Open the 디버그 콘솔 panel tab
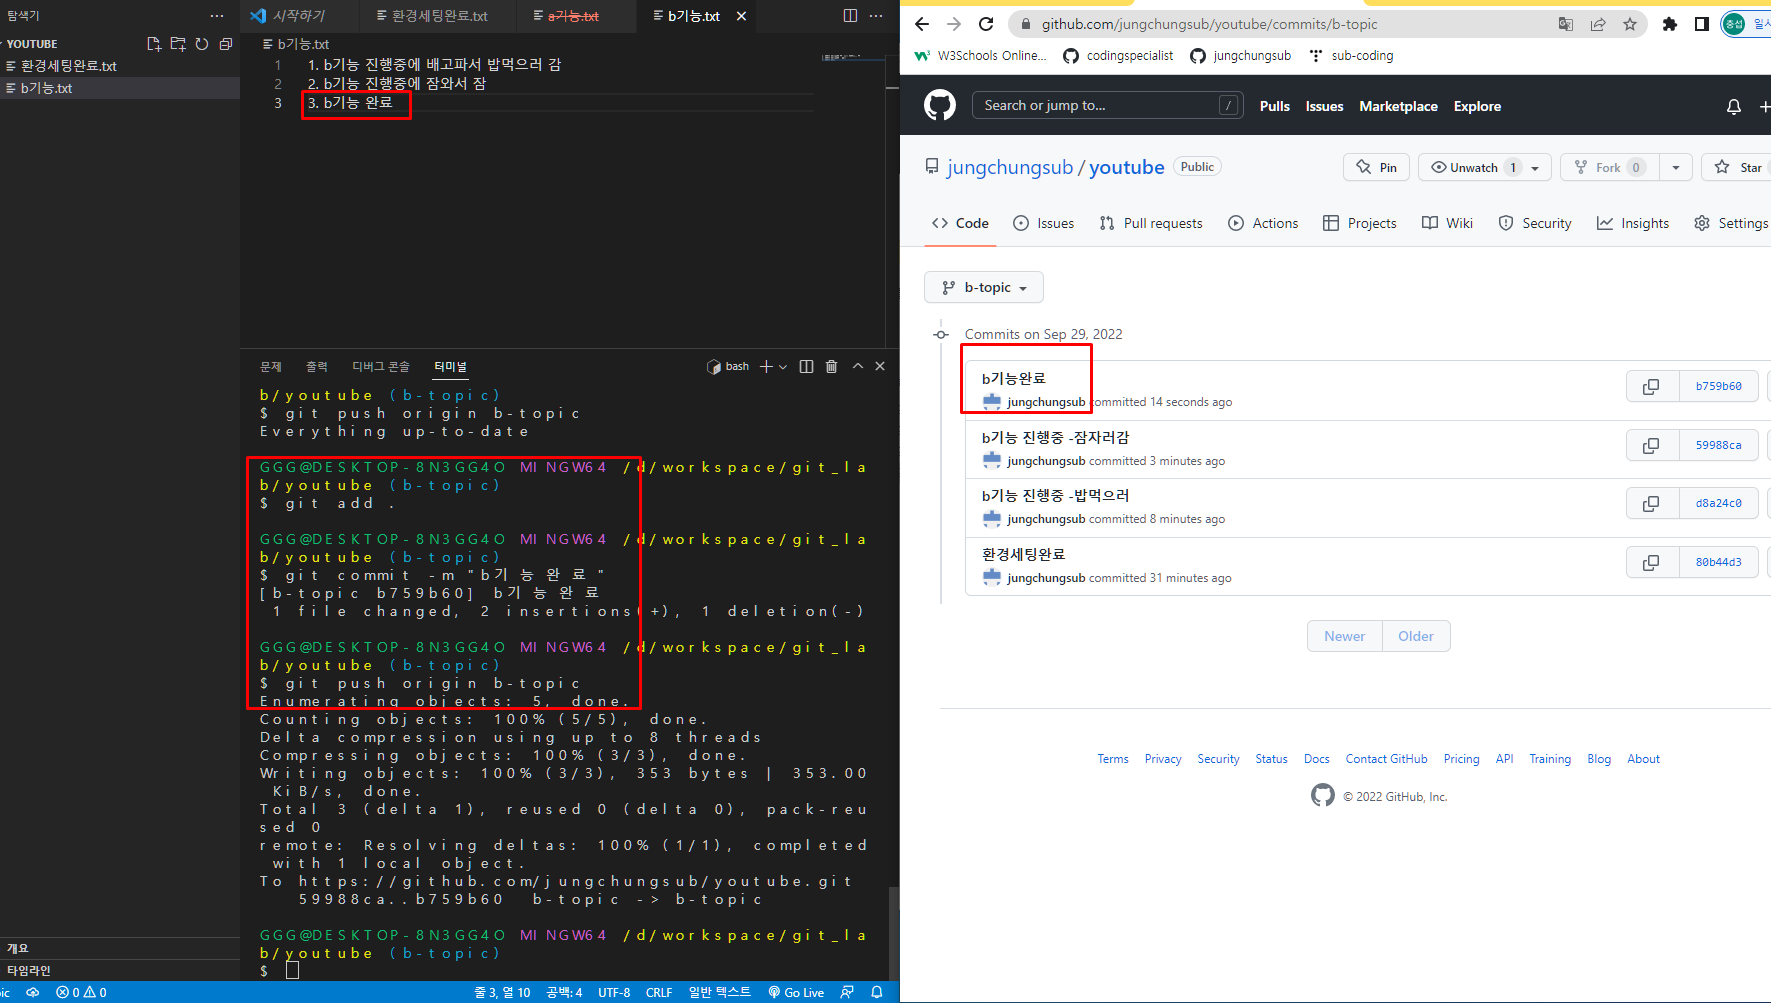Screen dimensions: 1771x1003 380,367
